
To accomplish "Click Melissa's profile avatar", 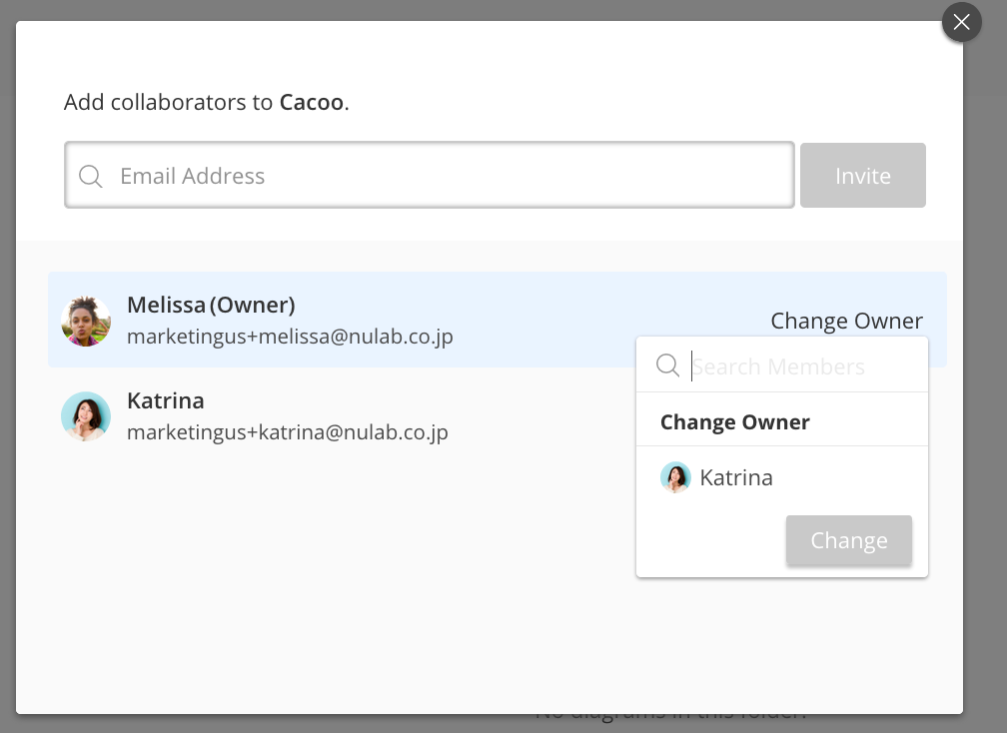I will [86, 321].
